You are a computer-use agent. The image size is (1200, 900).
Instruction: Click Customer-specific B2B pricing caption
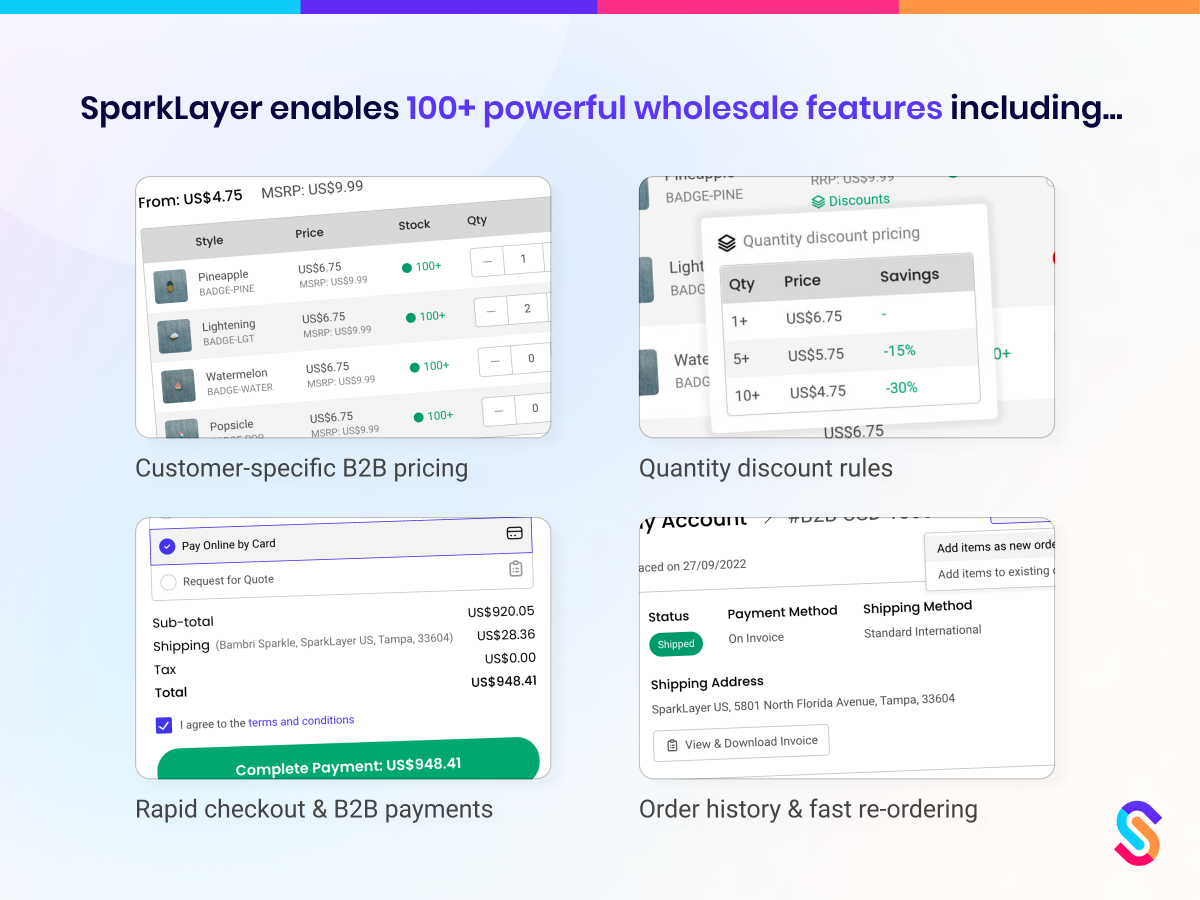pos(302,468)
